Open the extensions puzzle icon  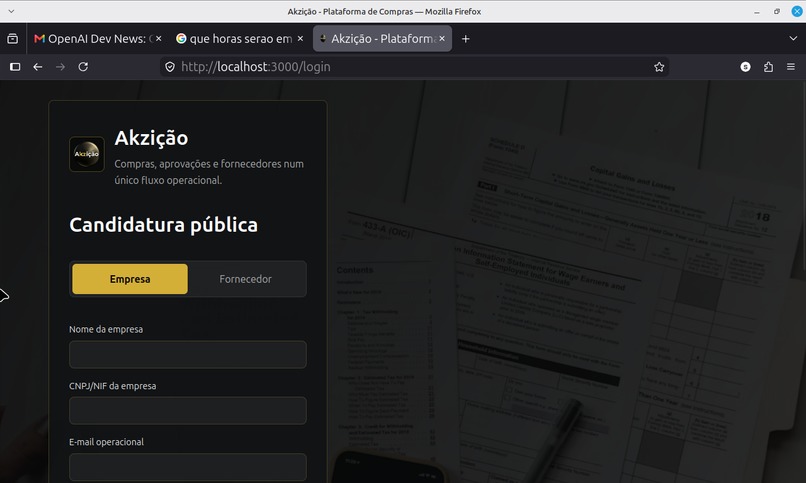tap(768, 67)
